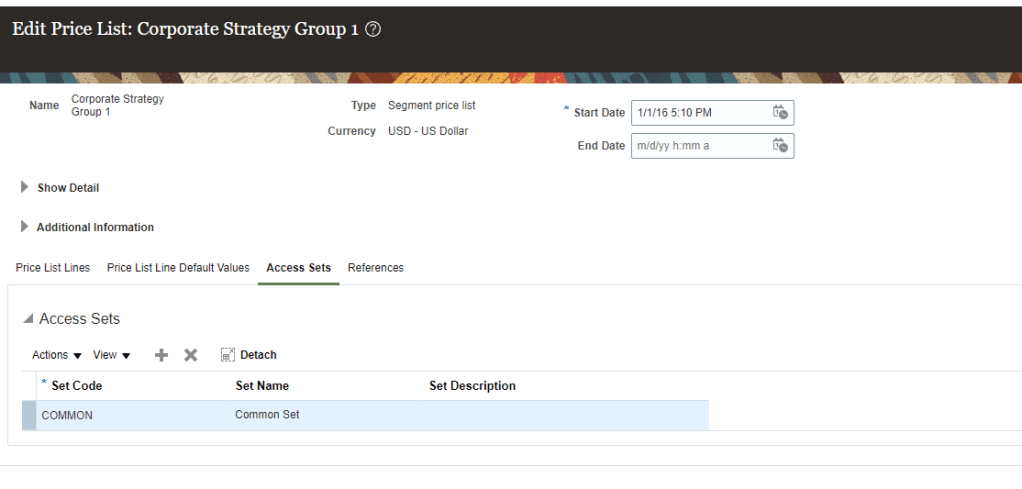Image resolution: width=1022 pixels, height=489 pixels.
Task: Open Price List Line Default Values tab
Action: coord(178,268)
